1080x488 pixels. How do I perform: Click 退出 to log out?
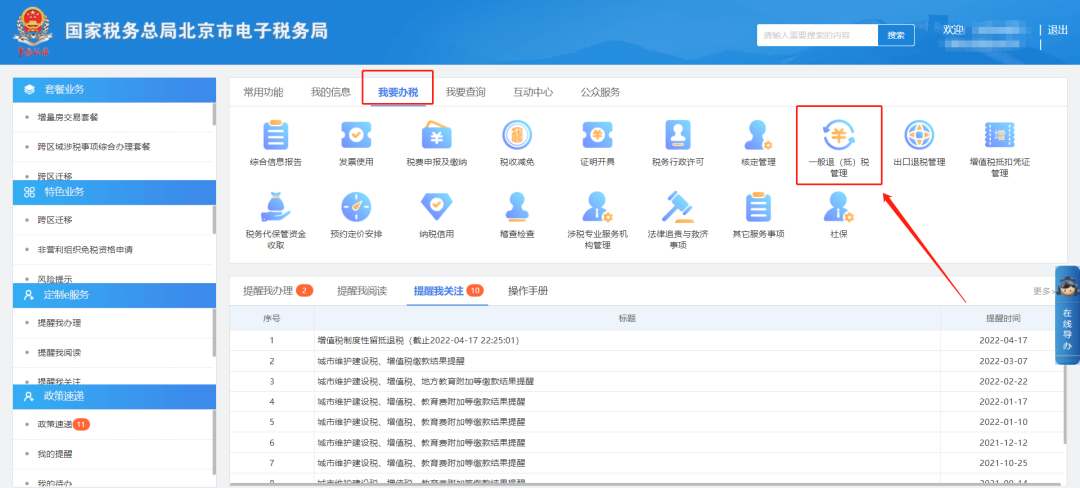click(1057, 30)
